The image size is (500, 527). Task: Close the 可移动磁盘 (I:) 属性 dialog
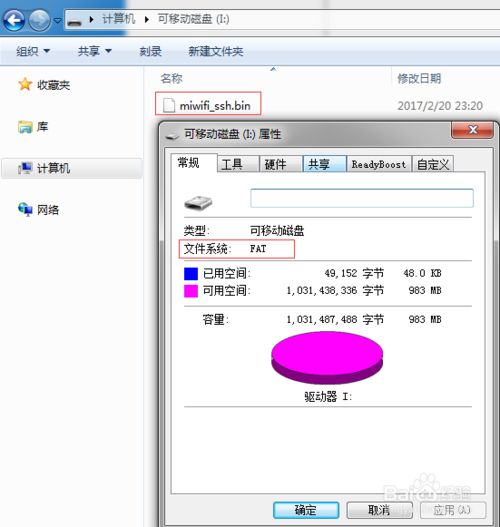(472, 129)
